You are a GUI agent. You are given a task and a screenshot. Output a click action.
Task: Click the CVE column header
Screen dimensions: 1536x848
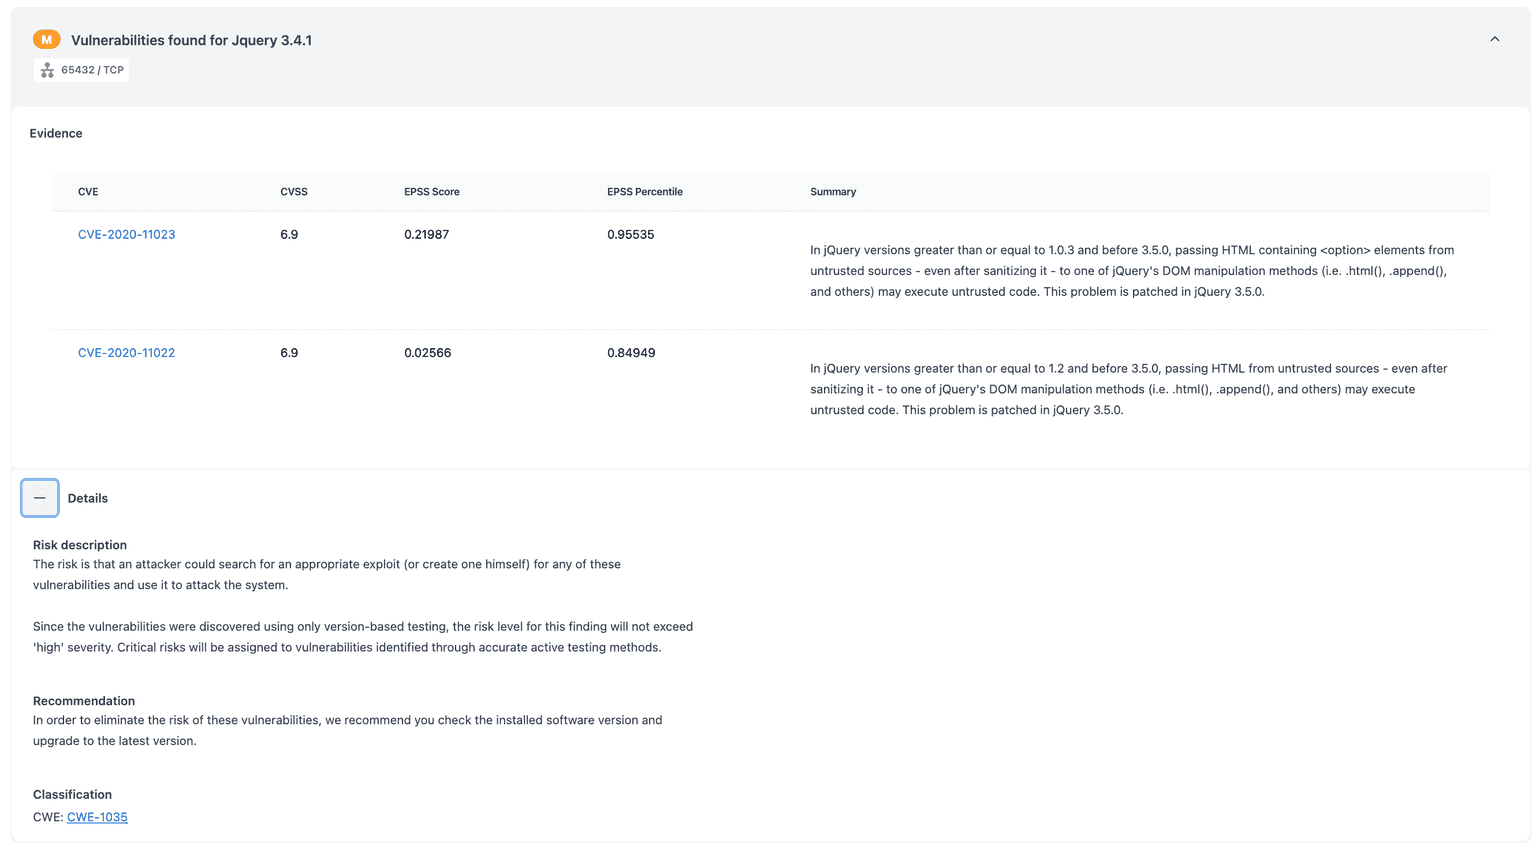(x=88, y=191)
